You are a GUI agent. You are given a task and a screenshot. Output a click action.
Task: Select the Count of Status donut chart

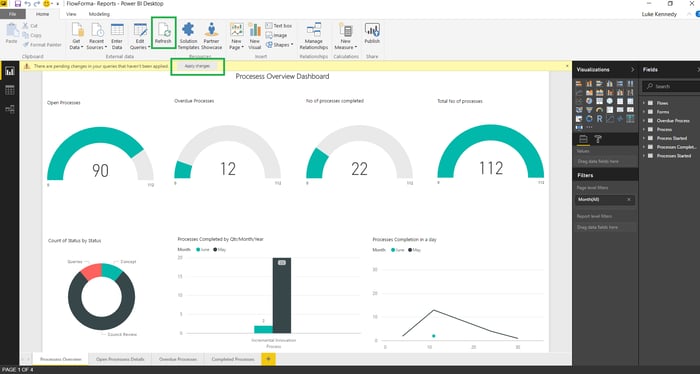[x=101, y=297]
